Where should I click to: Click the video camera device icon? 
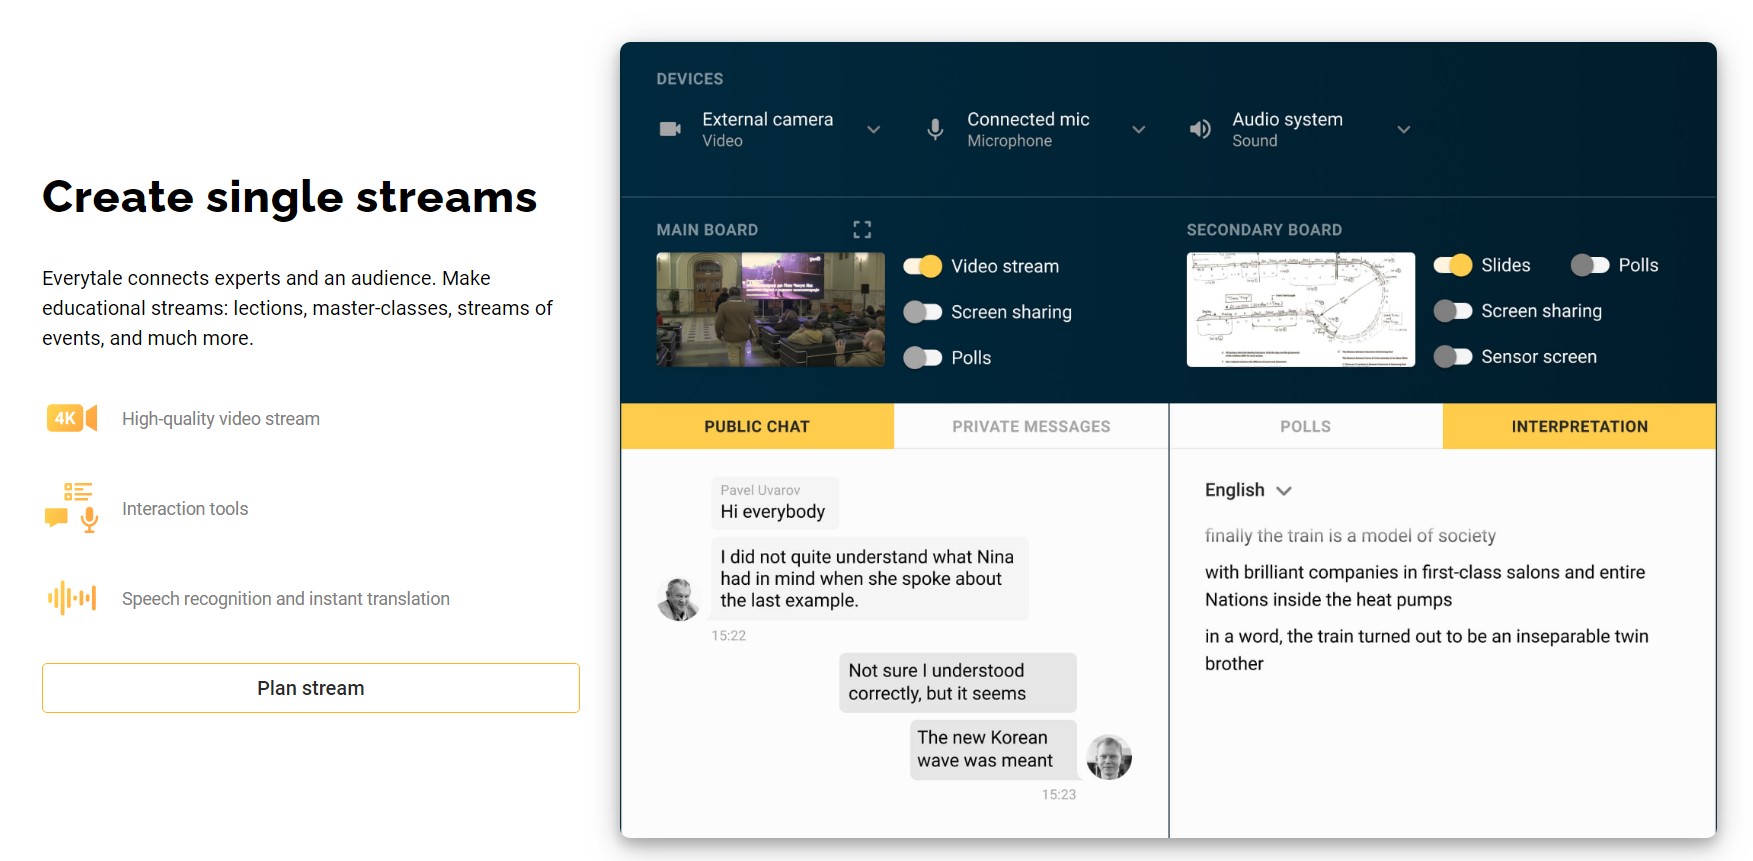click(x=670, y=129)
